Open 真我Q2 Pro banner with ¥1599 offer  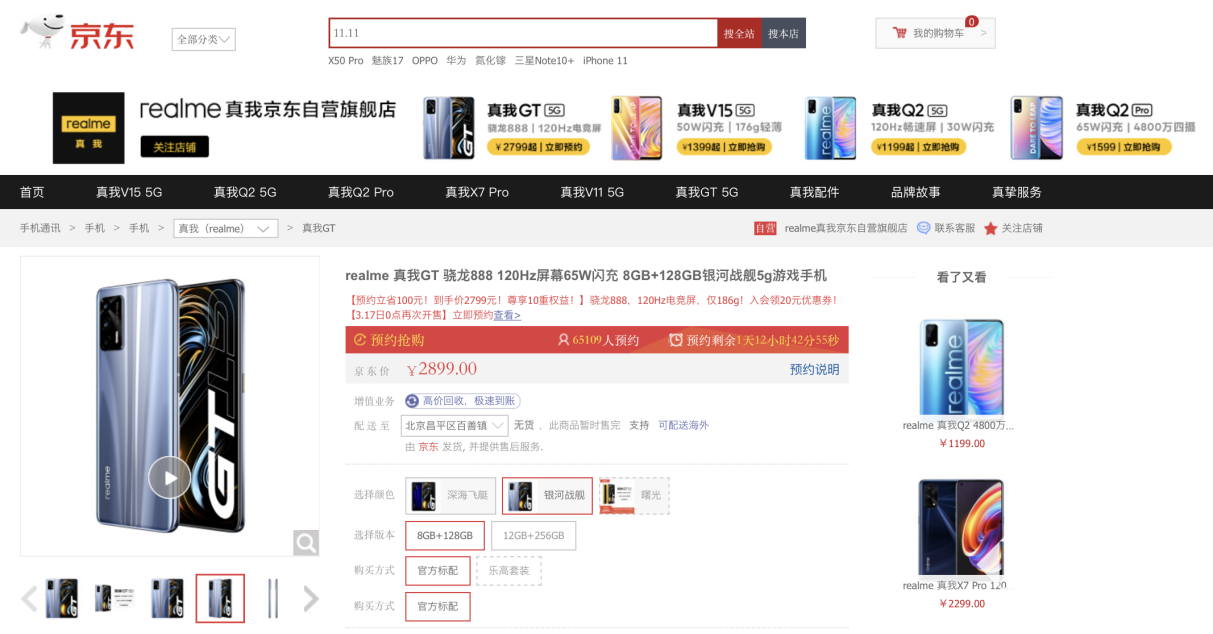(x=1103, y=128)
